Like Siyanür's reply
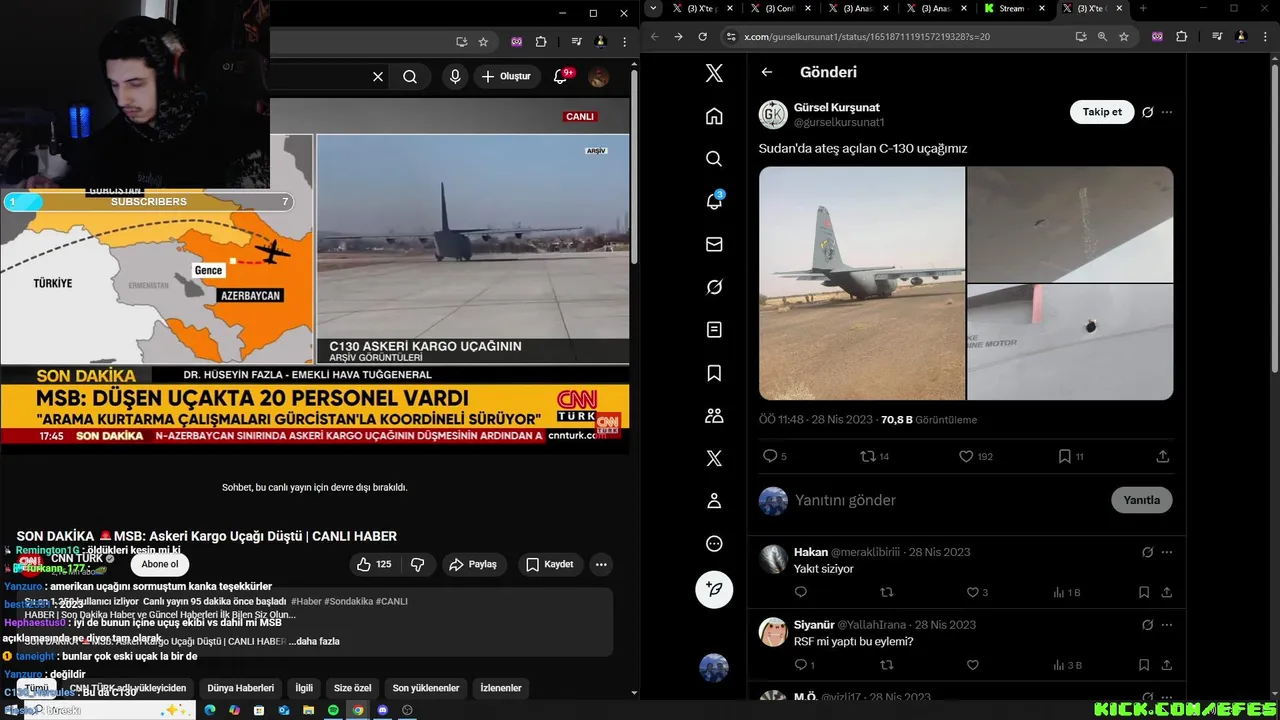Viewport: 1280px width, 720px height. 973,665
